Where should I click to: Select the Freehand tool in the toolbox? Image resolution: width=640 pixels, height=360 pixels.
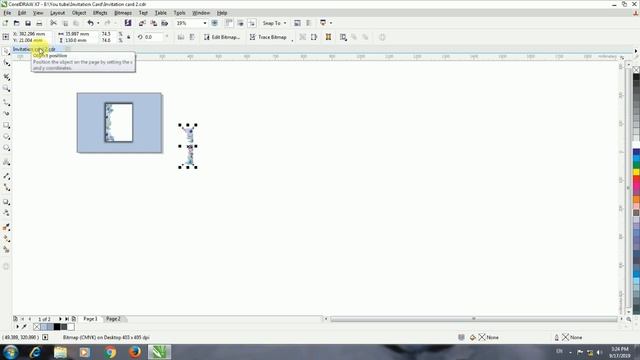6,102
